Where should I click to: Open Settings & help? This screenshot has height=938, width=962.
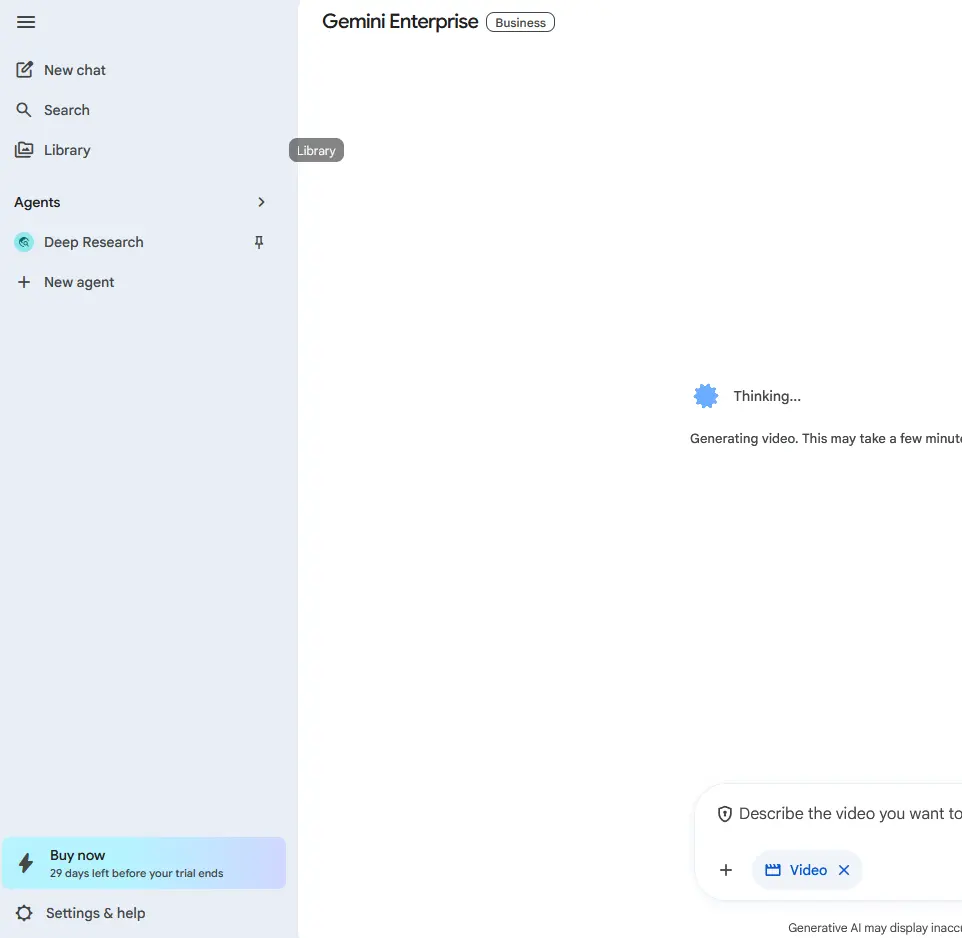pyautogui.click(x=96, y=913)
